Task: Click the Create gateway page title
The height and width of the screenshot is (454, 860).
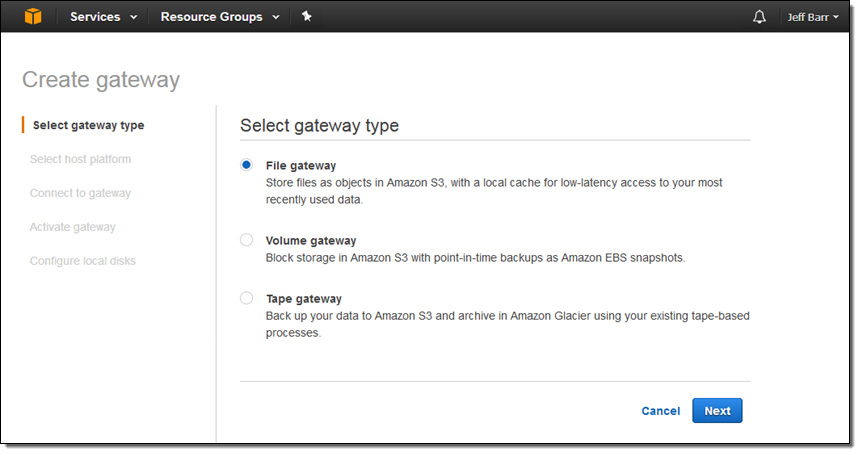Action: coord(100,80)
